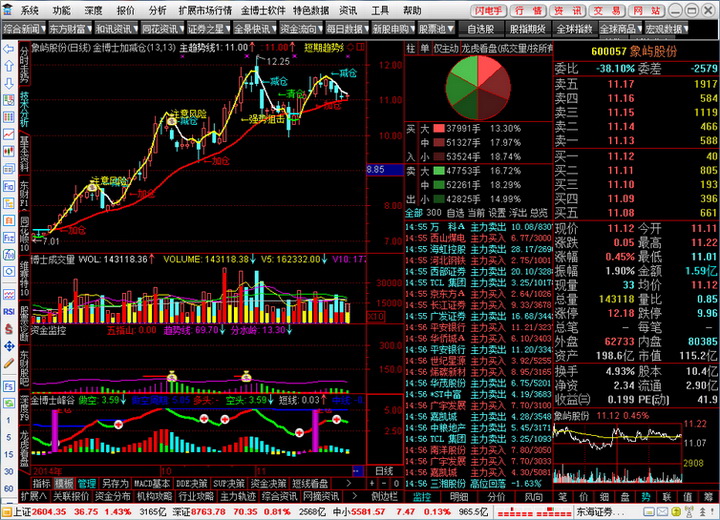Open the 资金流向 dropdown
720x520 pixels.
click(301, 29)
